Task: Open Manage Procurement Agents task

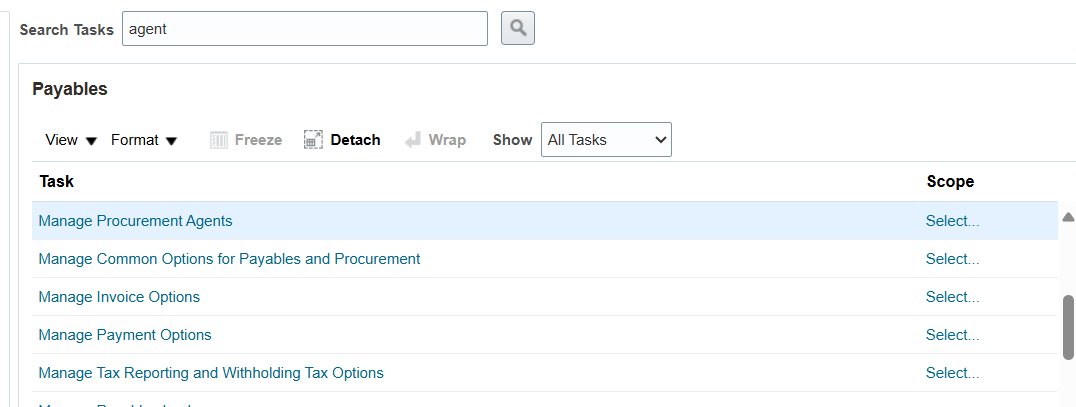Action: click(135, 221)
